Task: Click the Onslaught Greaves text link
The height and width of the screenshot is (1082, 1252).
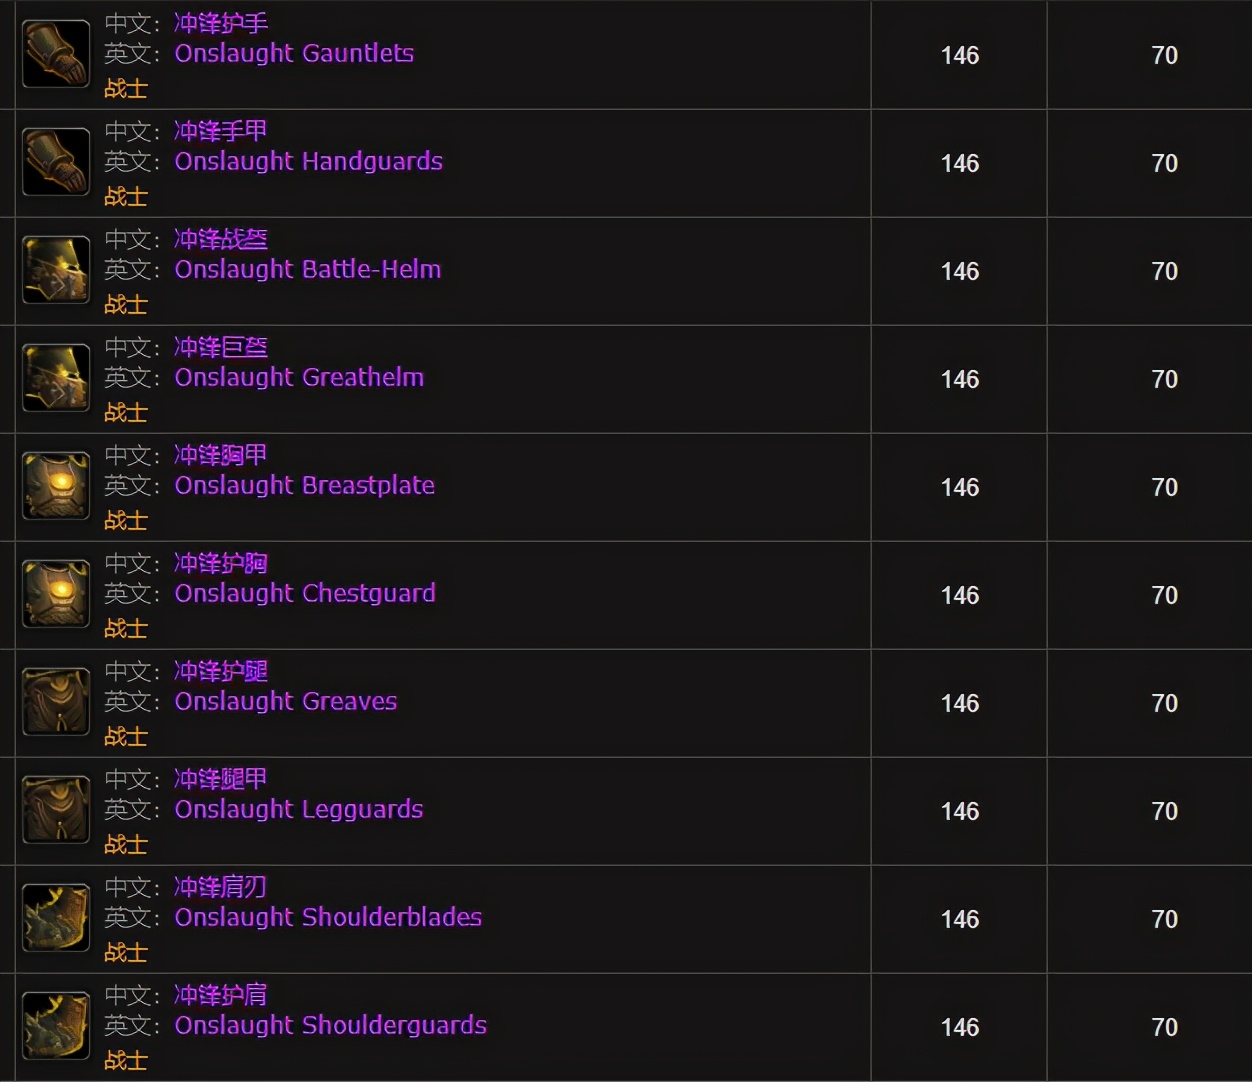Action: click(x=285, y=701)
